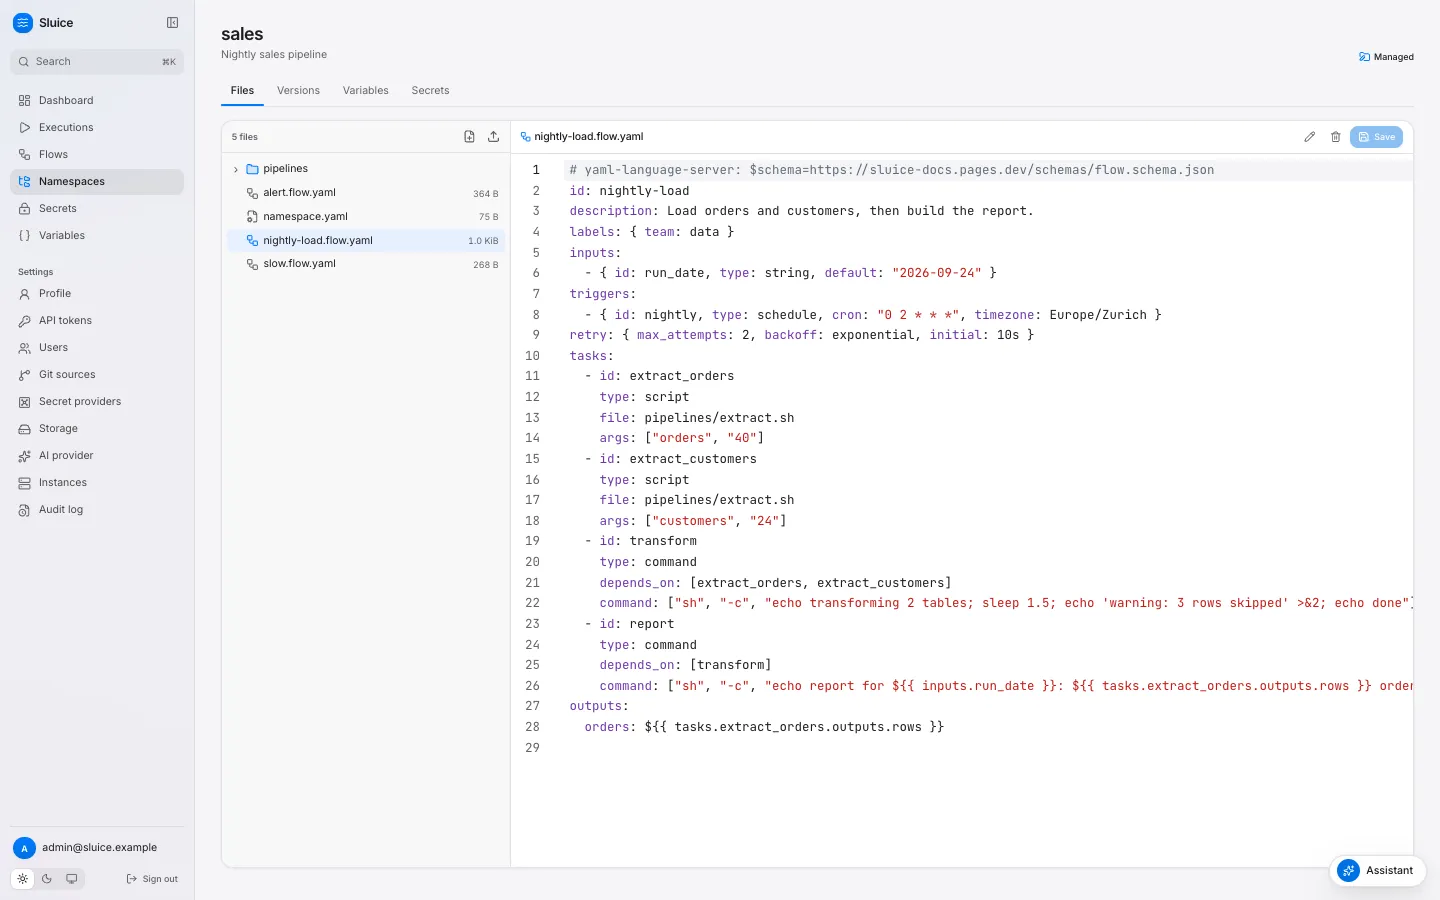Click the Managed badge
This screenshot has height=900, width=1440.
1386,57
